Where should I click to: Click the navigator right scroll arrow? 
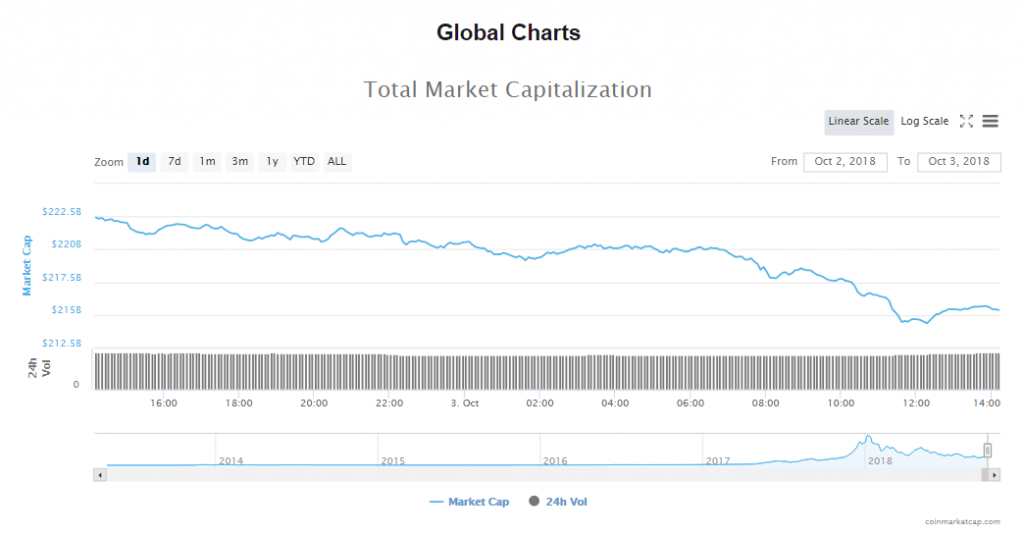(x=994, y=475)
